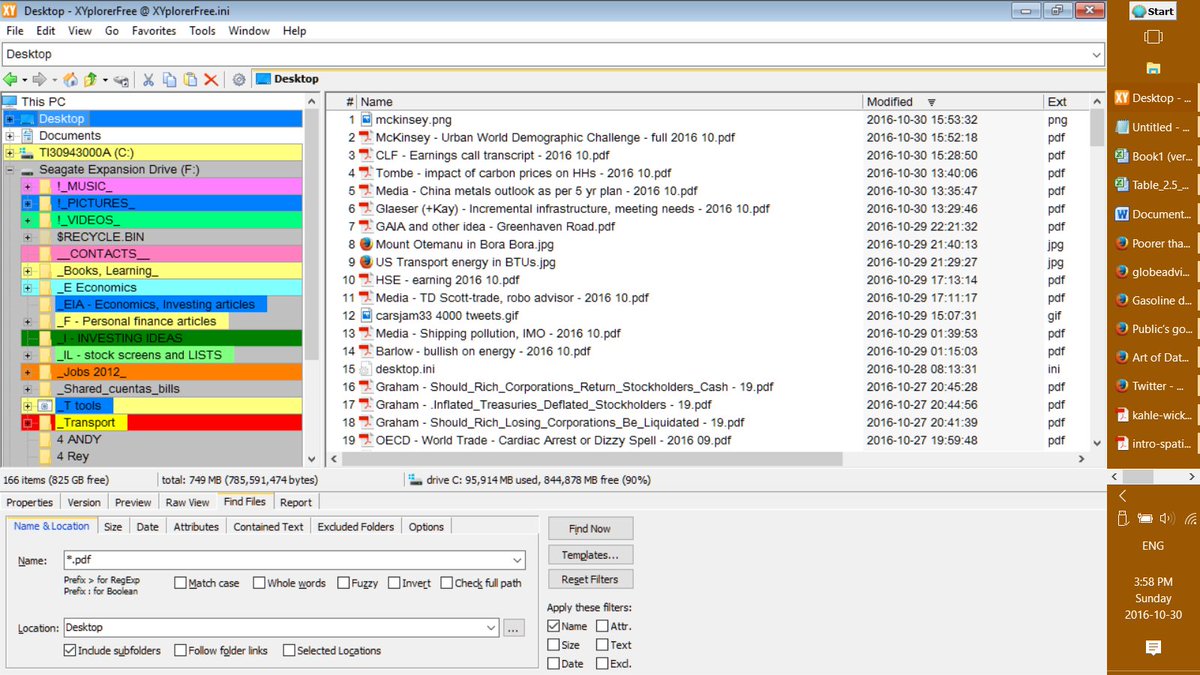The width and height of the screenshot is (1200, 675).
Task: Switch to the Preview tab
Action: [133, 502]
